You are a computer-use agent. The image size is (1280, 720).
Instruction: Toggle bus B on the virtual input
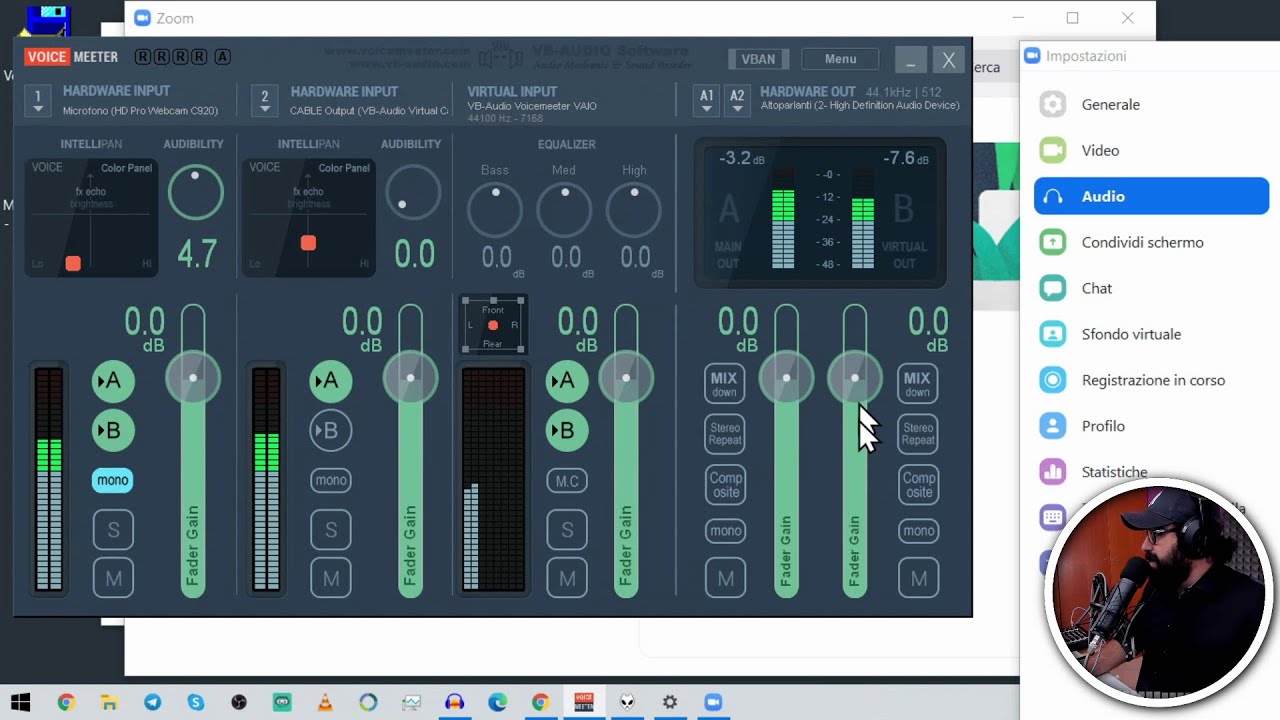tap(567, 430)
